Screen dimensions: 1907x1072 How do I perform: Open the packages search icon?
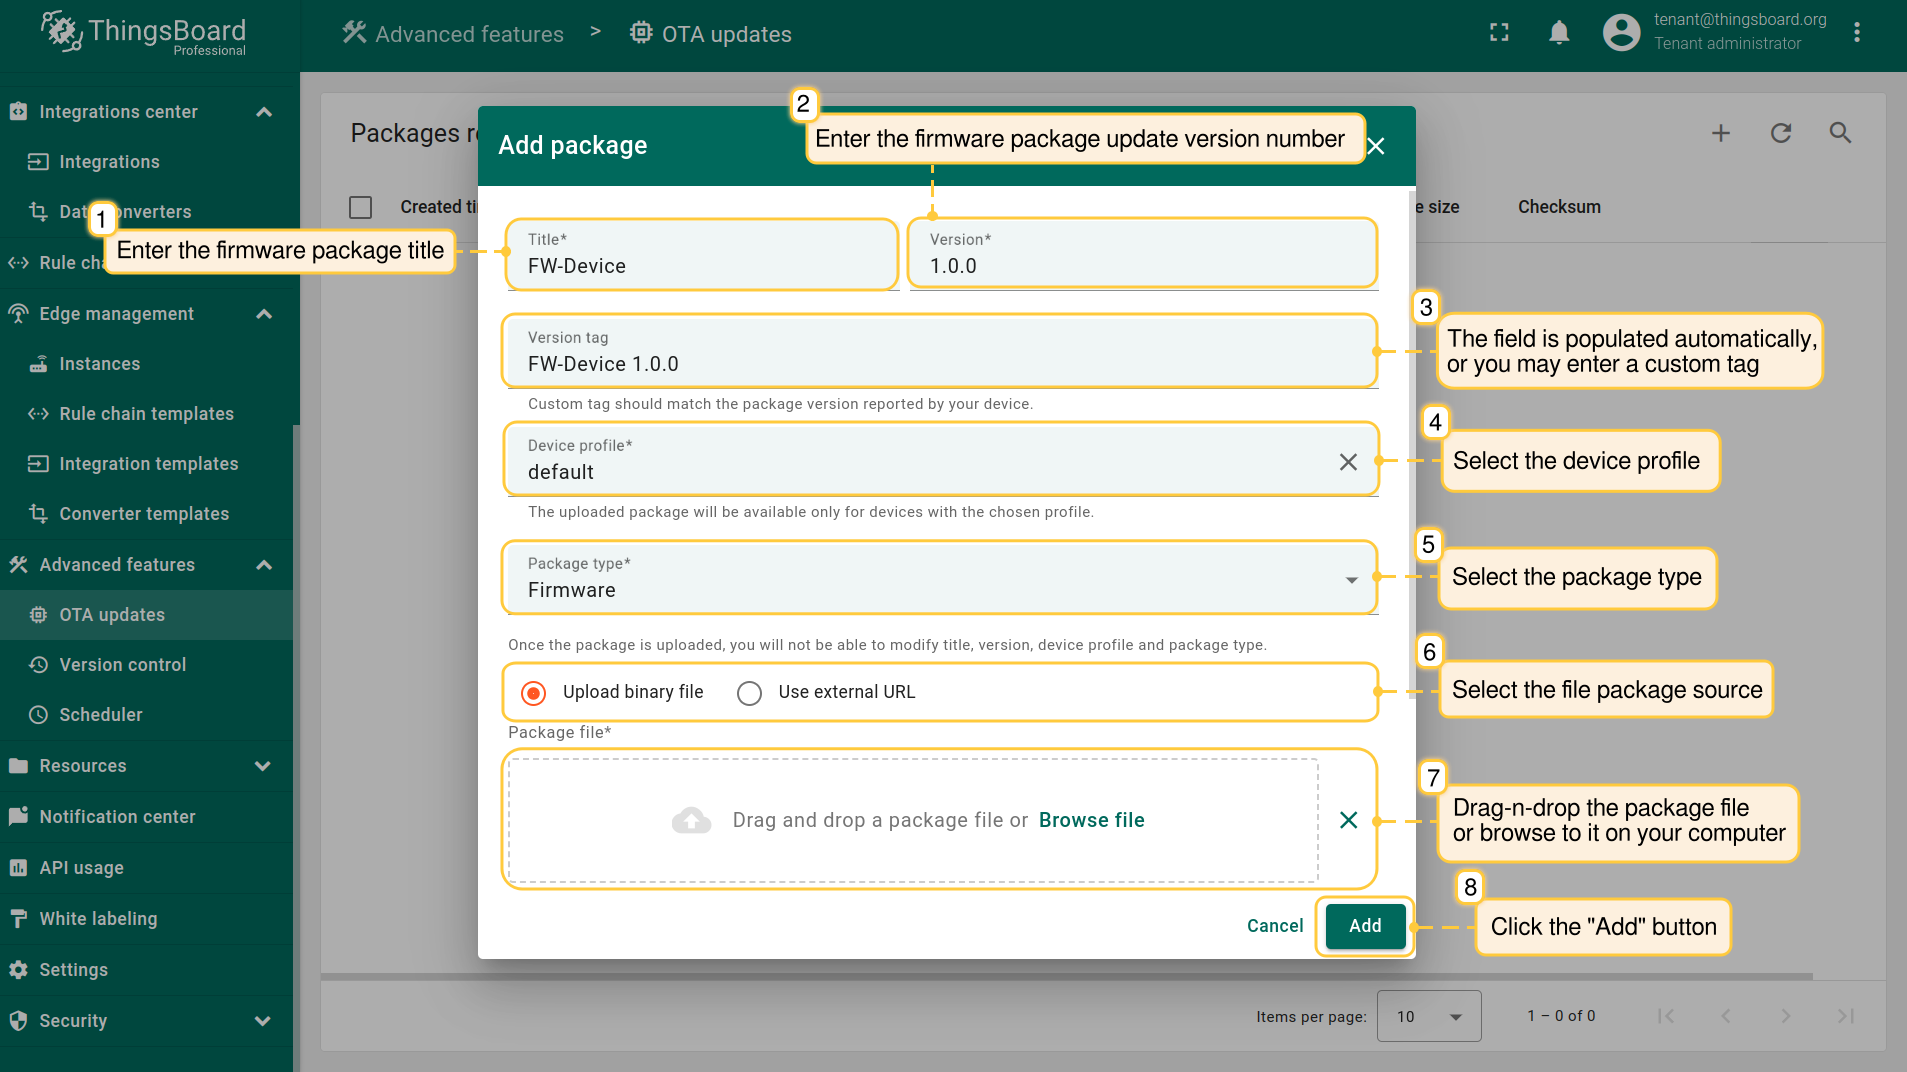1840,133
